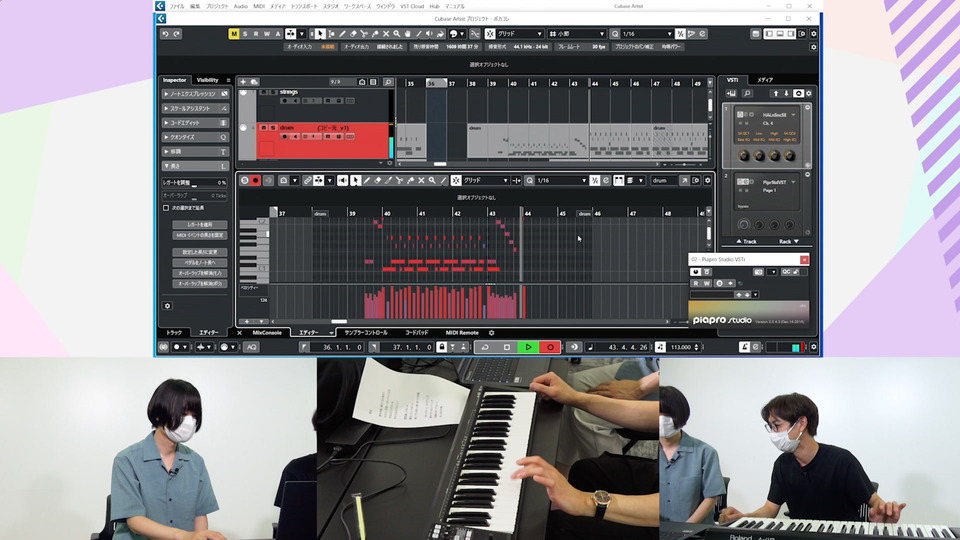This screenshot has width=960, height=540.
Task: Click the MIDI event length fix button
Action: point(200,235)
